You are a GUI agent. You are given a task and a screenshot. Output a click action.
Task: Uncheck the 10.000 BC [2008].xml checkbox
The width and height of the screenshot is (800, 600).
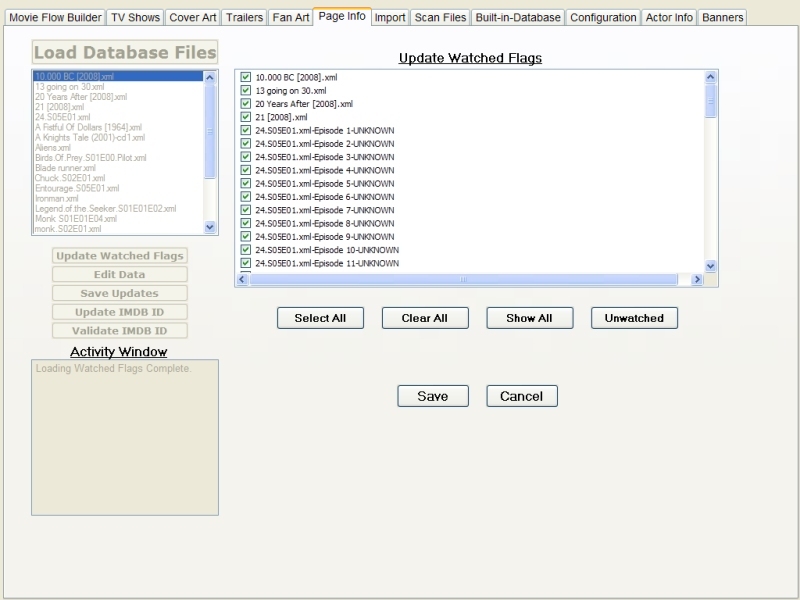(245, 78)
